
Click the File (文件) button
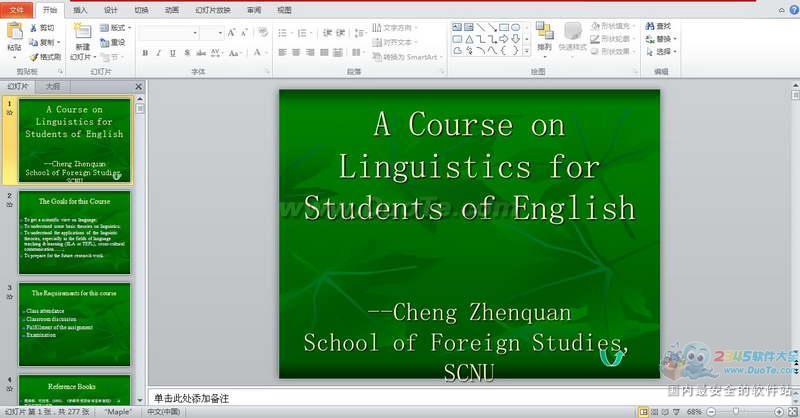pos(17,9)
